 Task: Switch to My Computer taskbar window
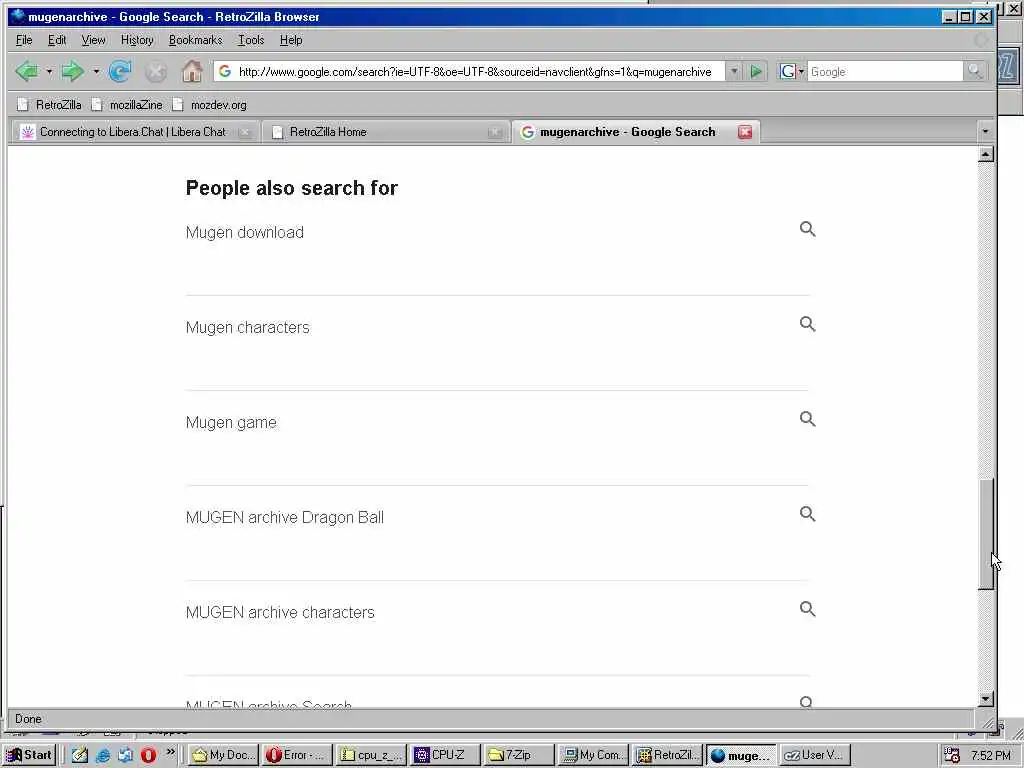592,755
